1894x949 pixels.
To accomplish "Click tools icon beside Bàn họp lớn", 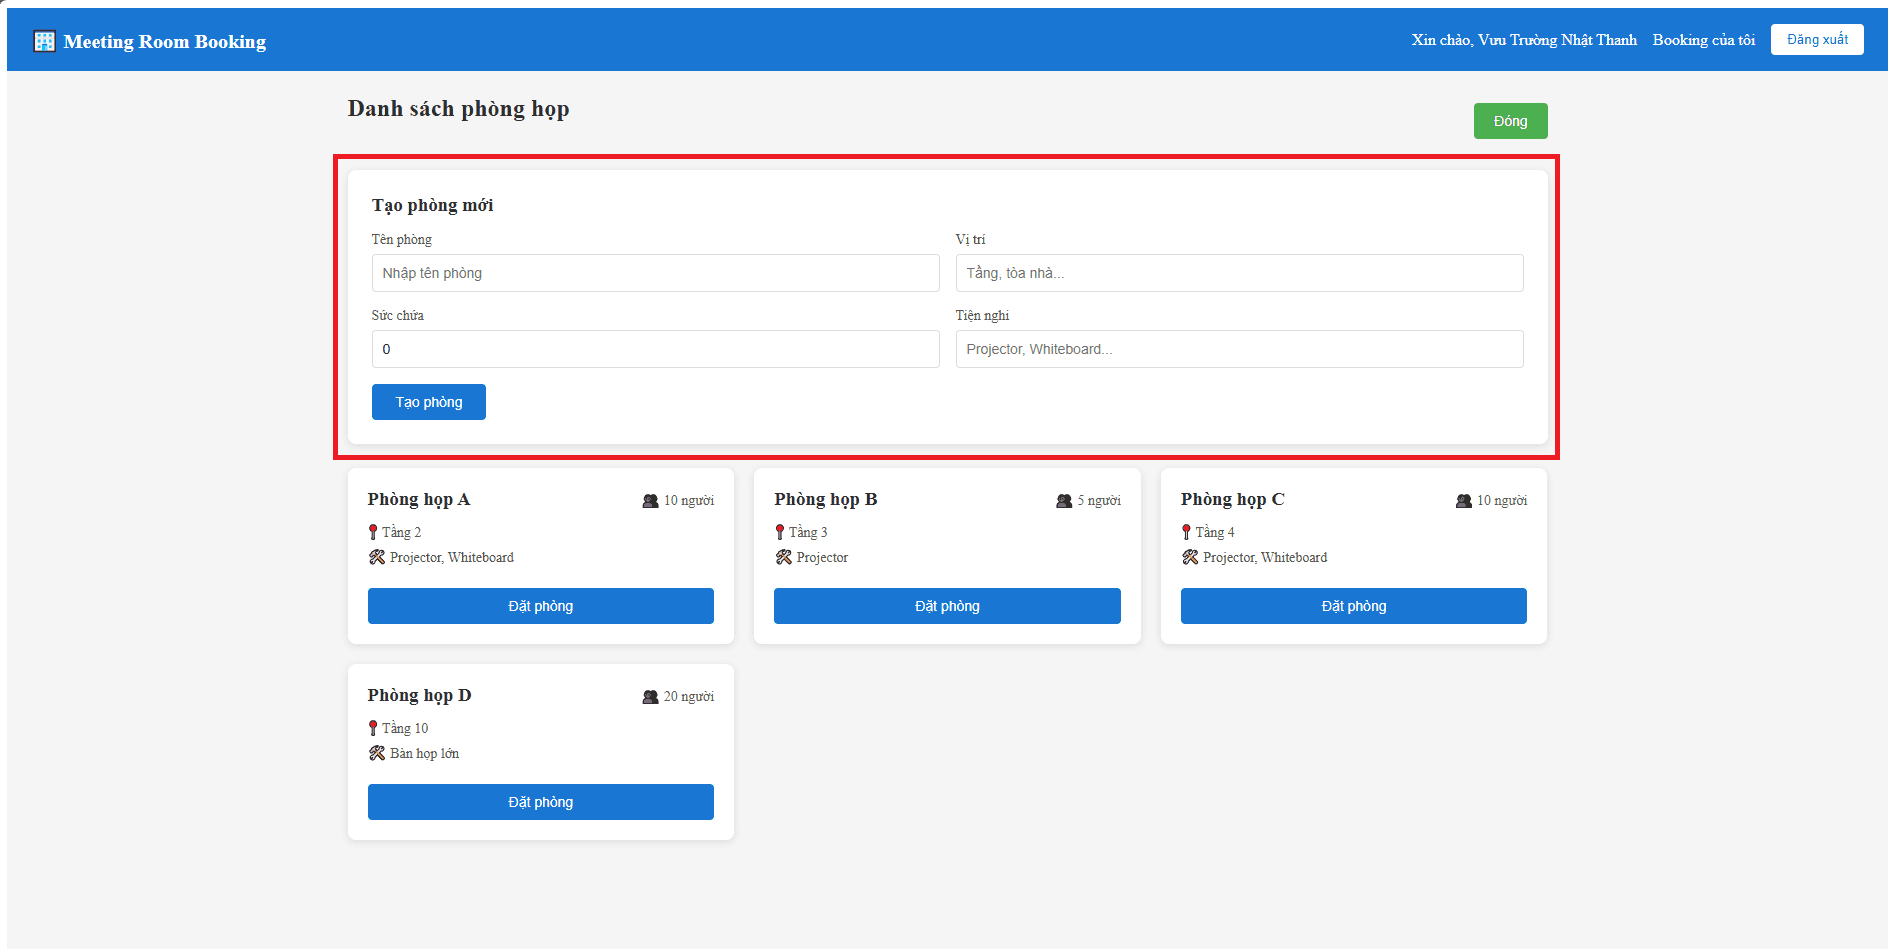I will point(377,753).
